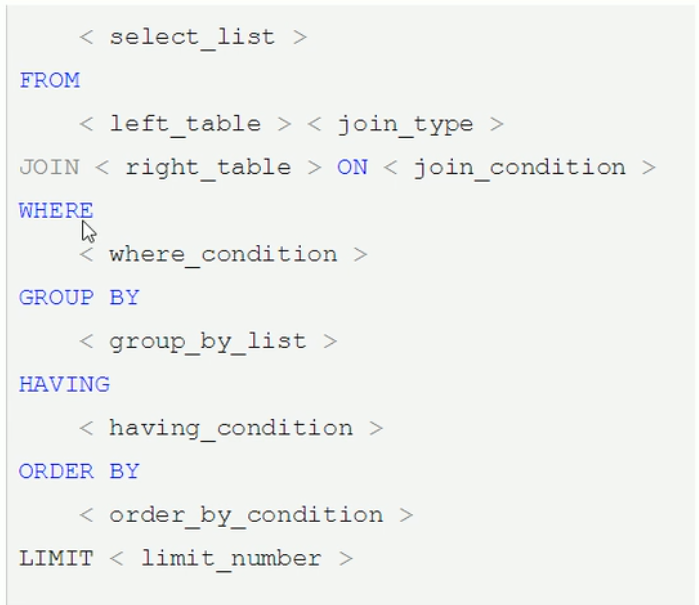Click the word BY after GROUP
Image resolution: width=699 pixels, height=605 pixels.
[x=125, y=298]
